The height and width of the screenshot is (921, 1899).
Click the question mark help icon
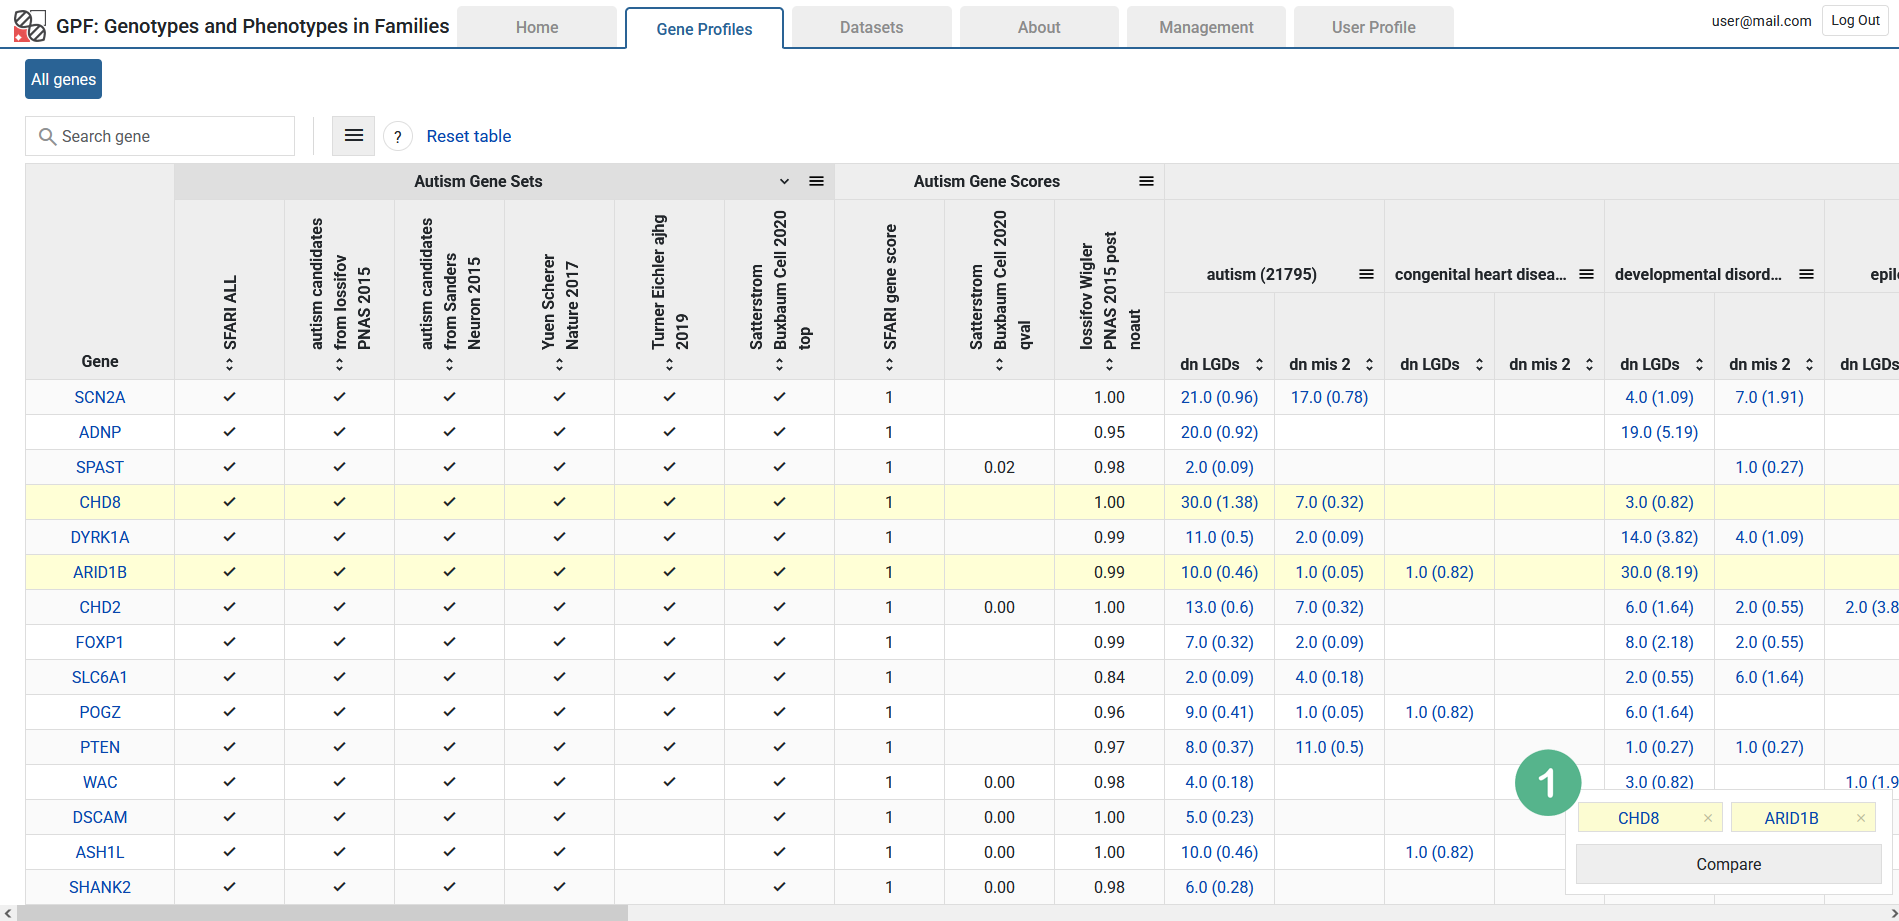[398, 137]
